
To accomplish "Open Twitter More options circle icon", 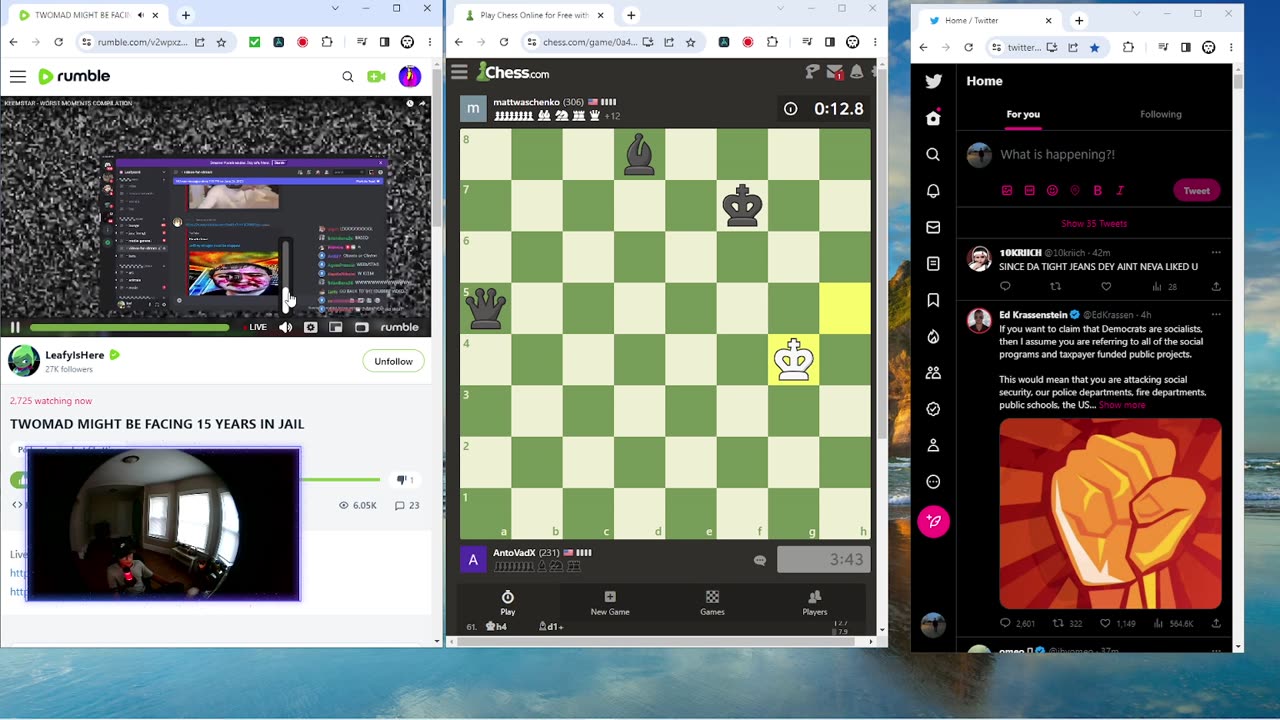I will pyautogui.click(x=933, y=481).
